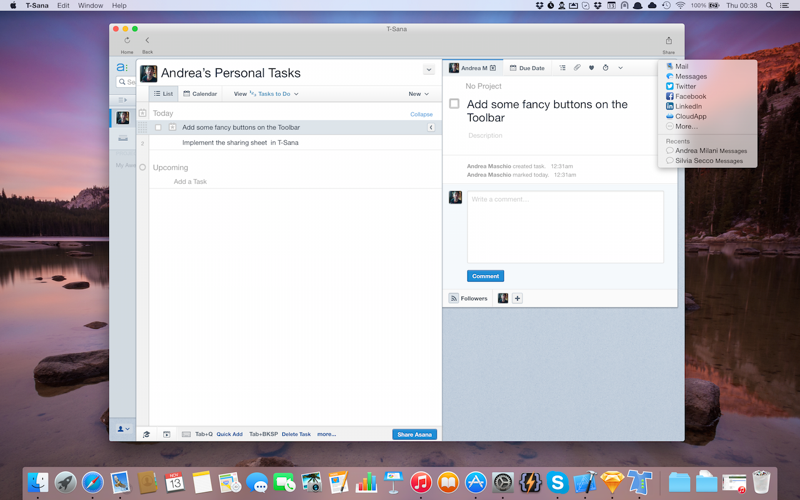Heart the task with the heart icon
The width and height of the screenshot is (800, 500).
[591, 68]
